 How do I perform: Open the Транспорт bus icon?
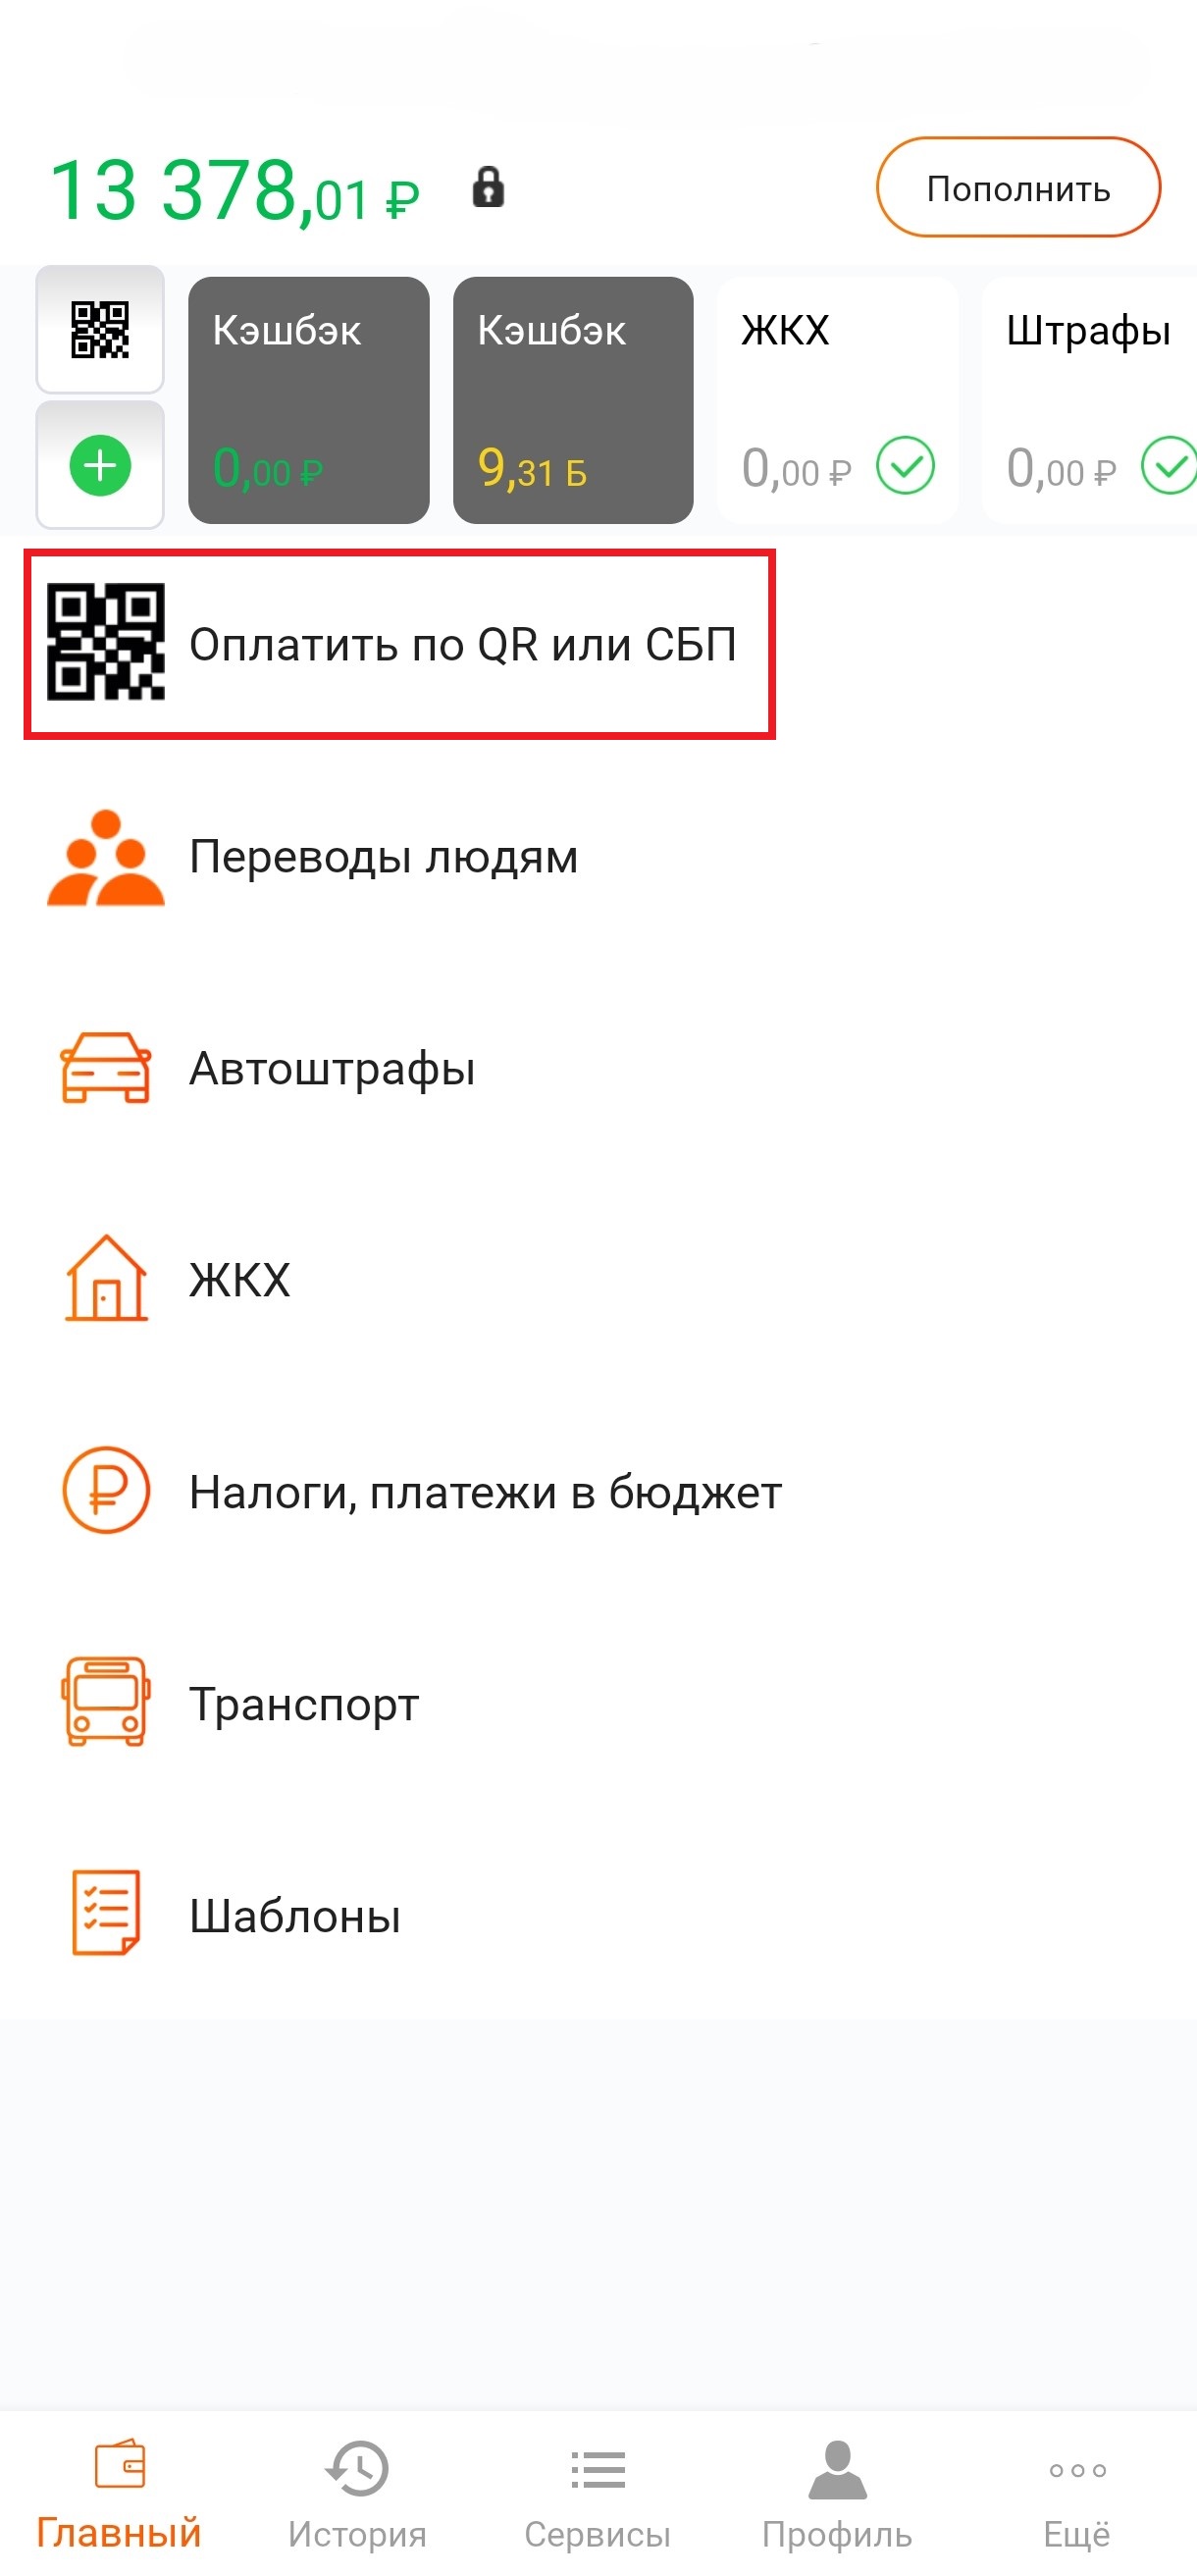click(106, 1702)
